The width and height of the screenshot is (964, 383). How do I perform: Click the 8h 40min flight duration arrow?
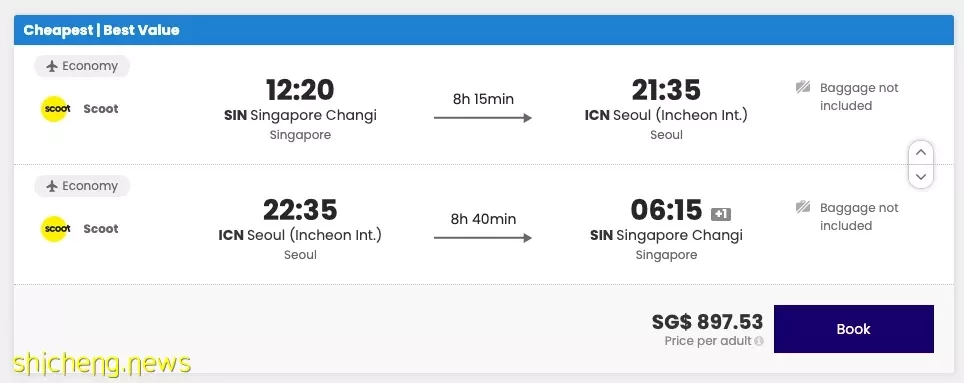point(483,238)
